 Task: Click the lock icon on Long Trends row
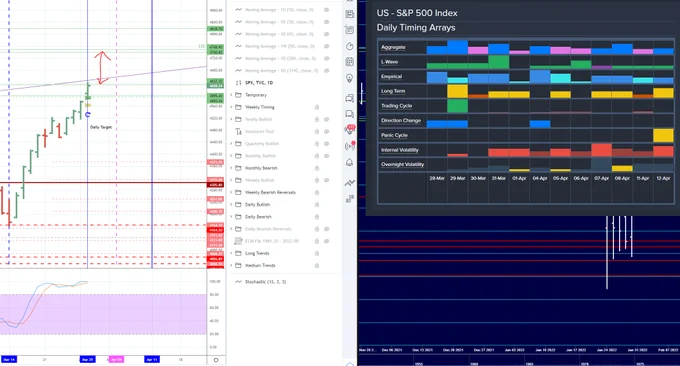click(x=317, y=253)
